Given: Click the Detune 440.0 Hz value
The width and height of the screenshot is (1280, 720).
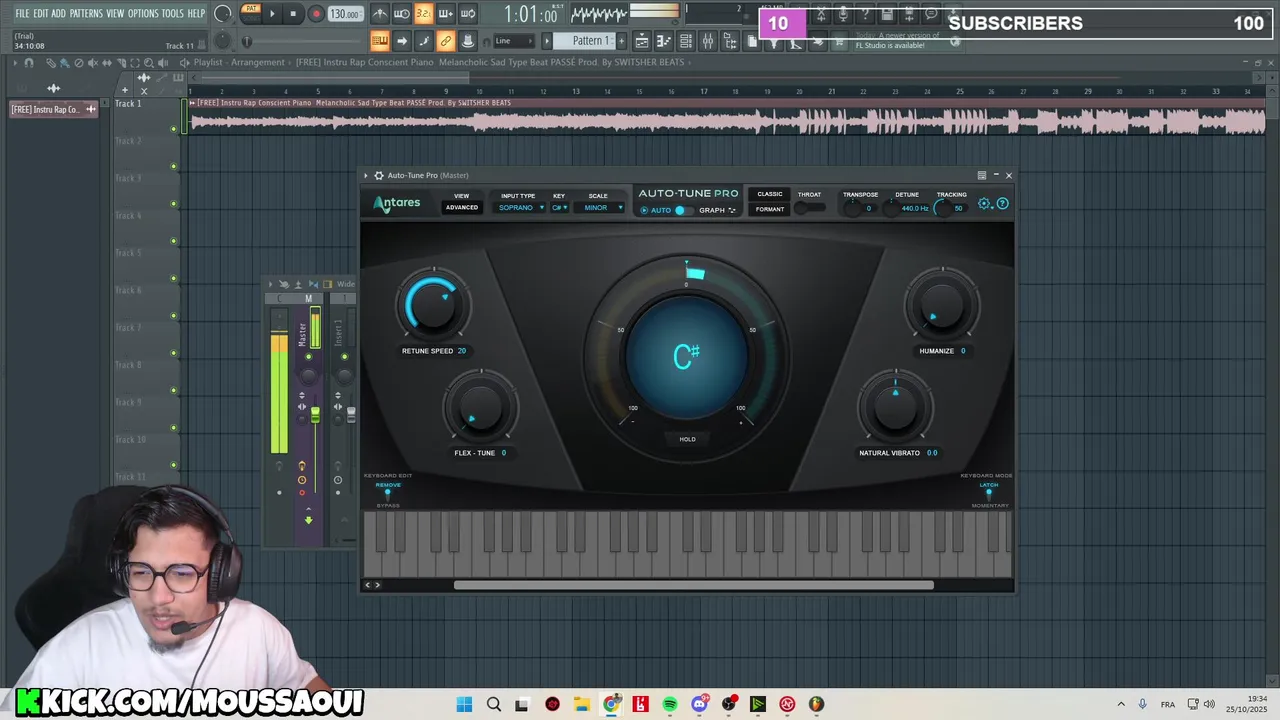Looking at the screenshot, I should [x=914, y=208].
